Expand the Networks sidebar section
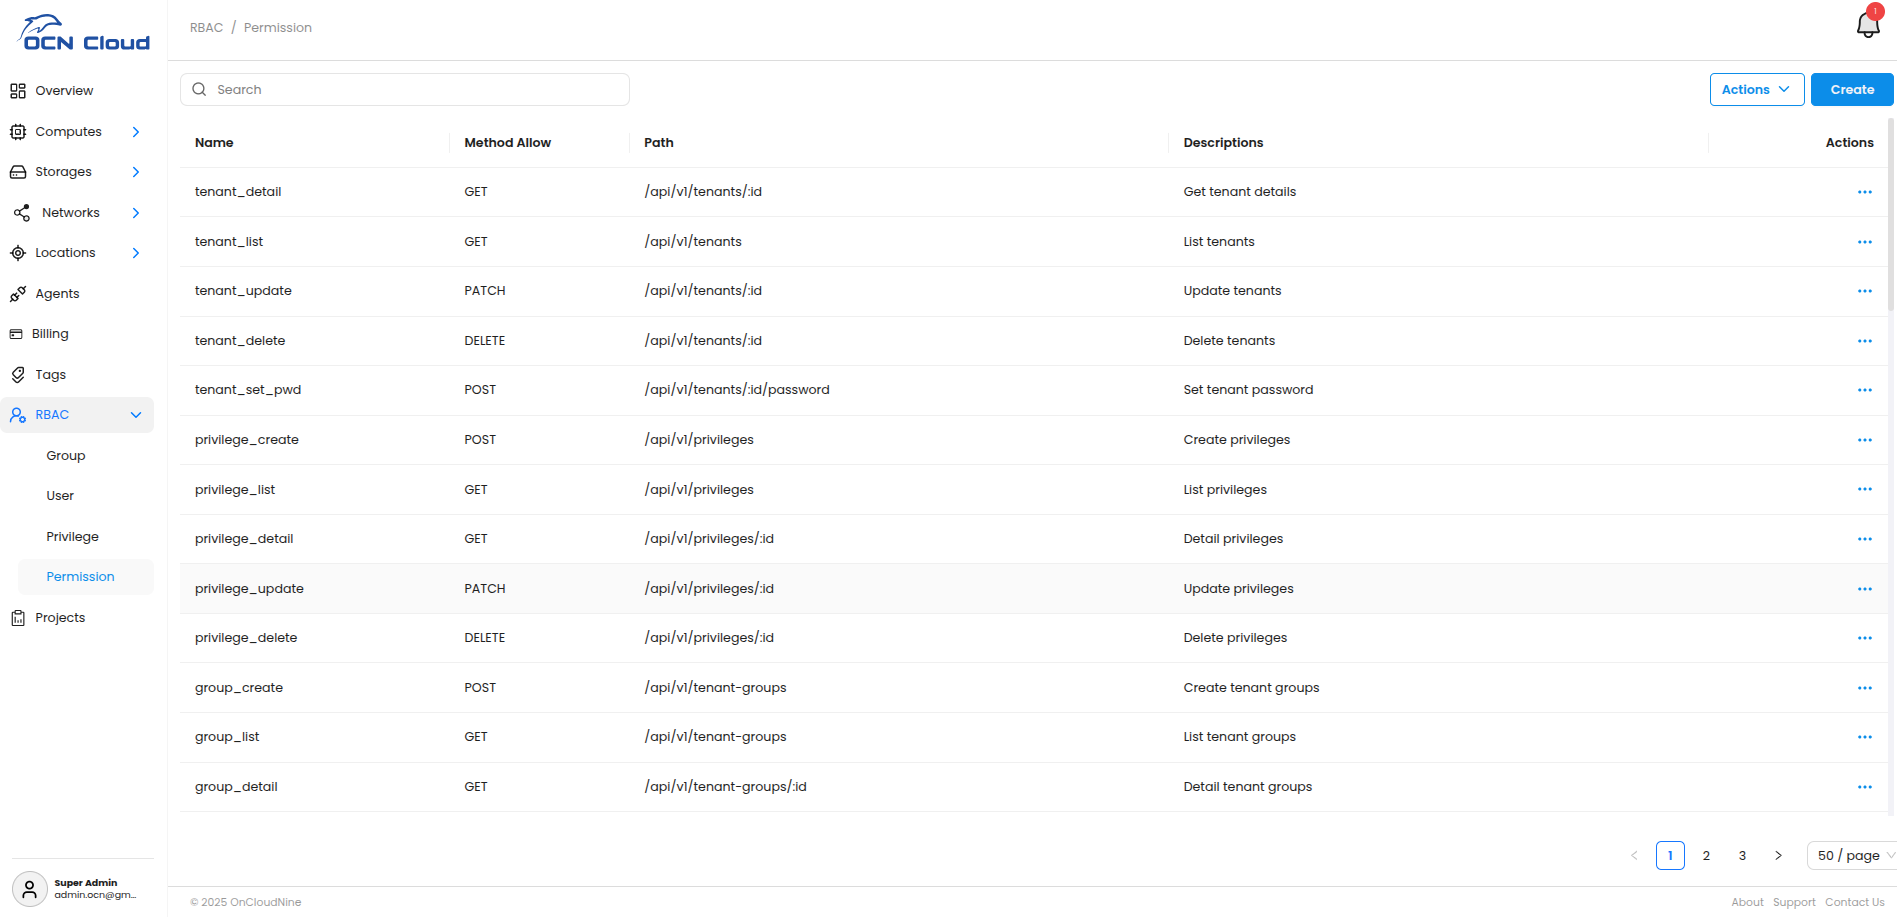Viewport: 1897px width, 917px height. click(136, 213)
